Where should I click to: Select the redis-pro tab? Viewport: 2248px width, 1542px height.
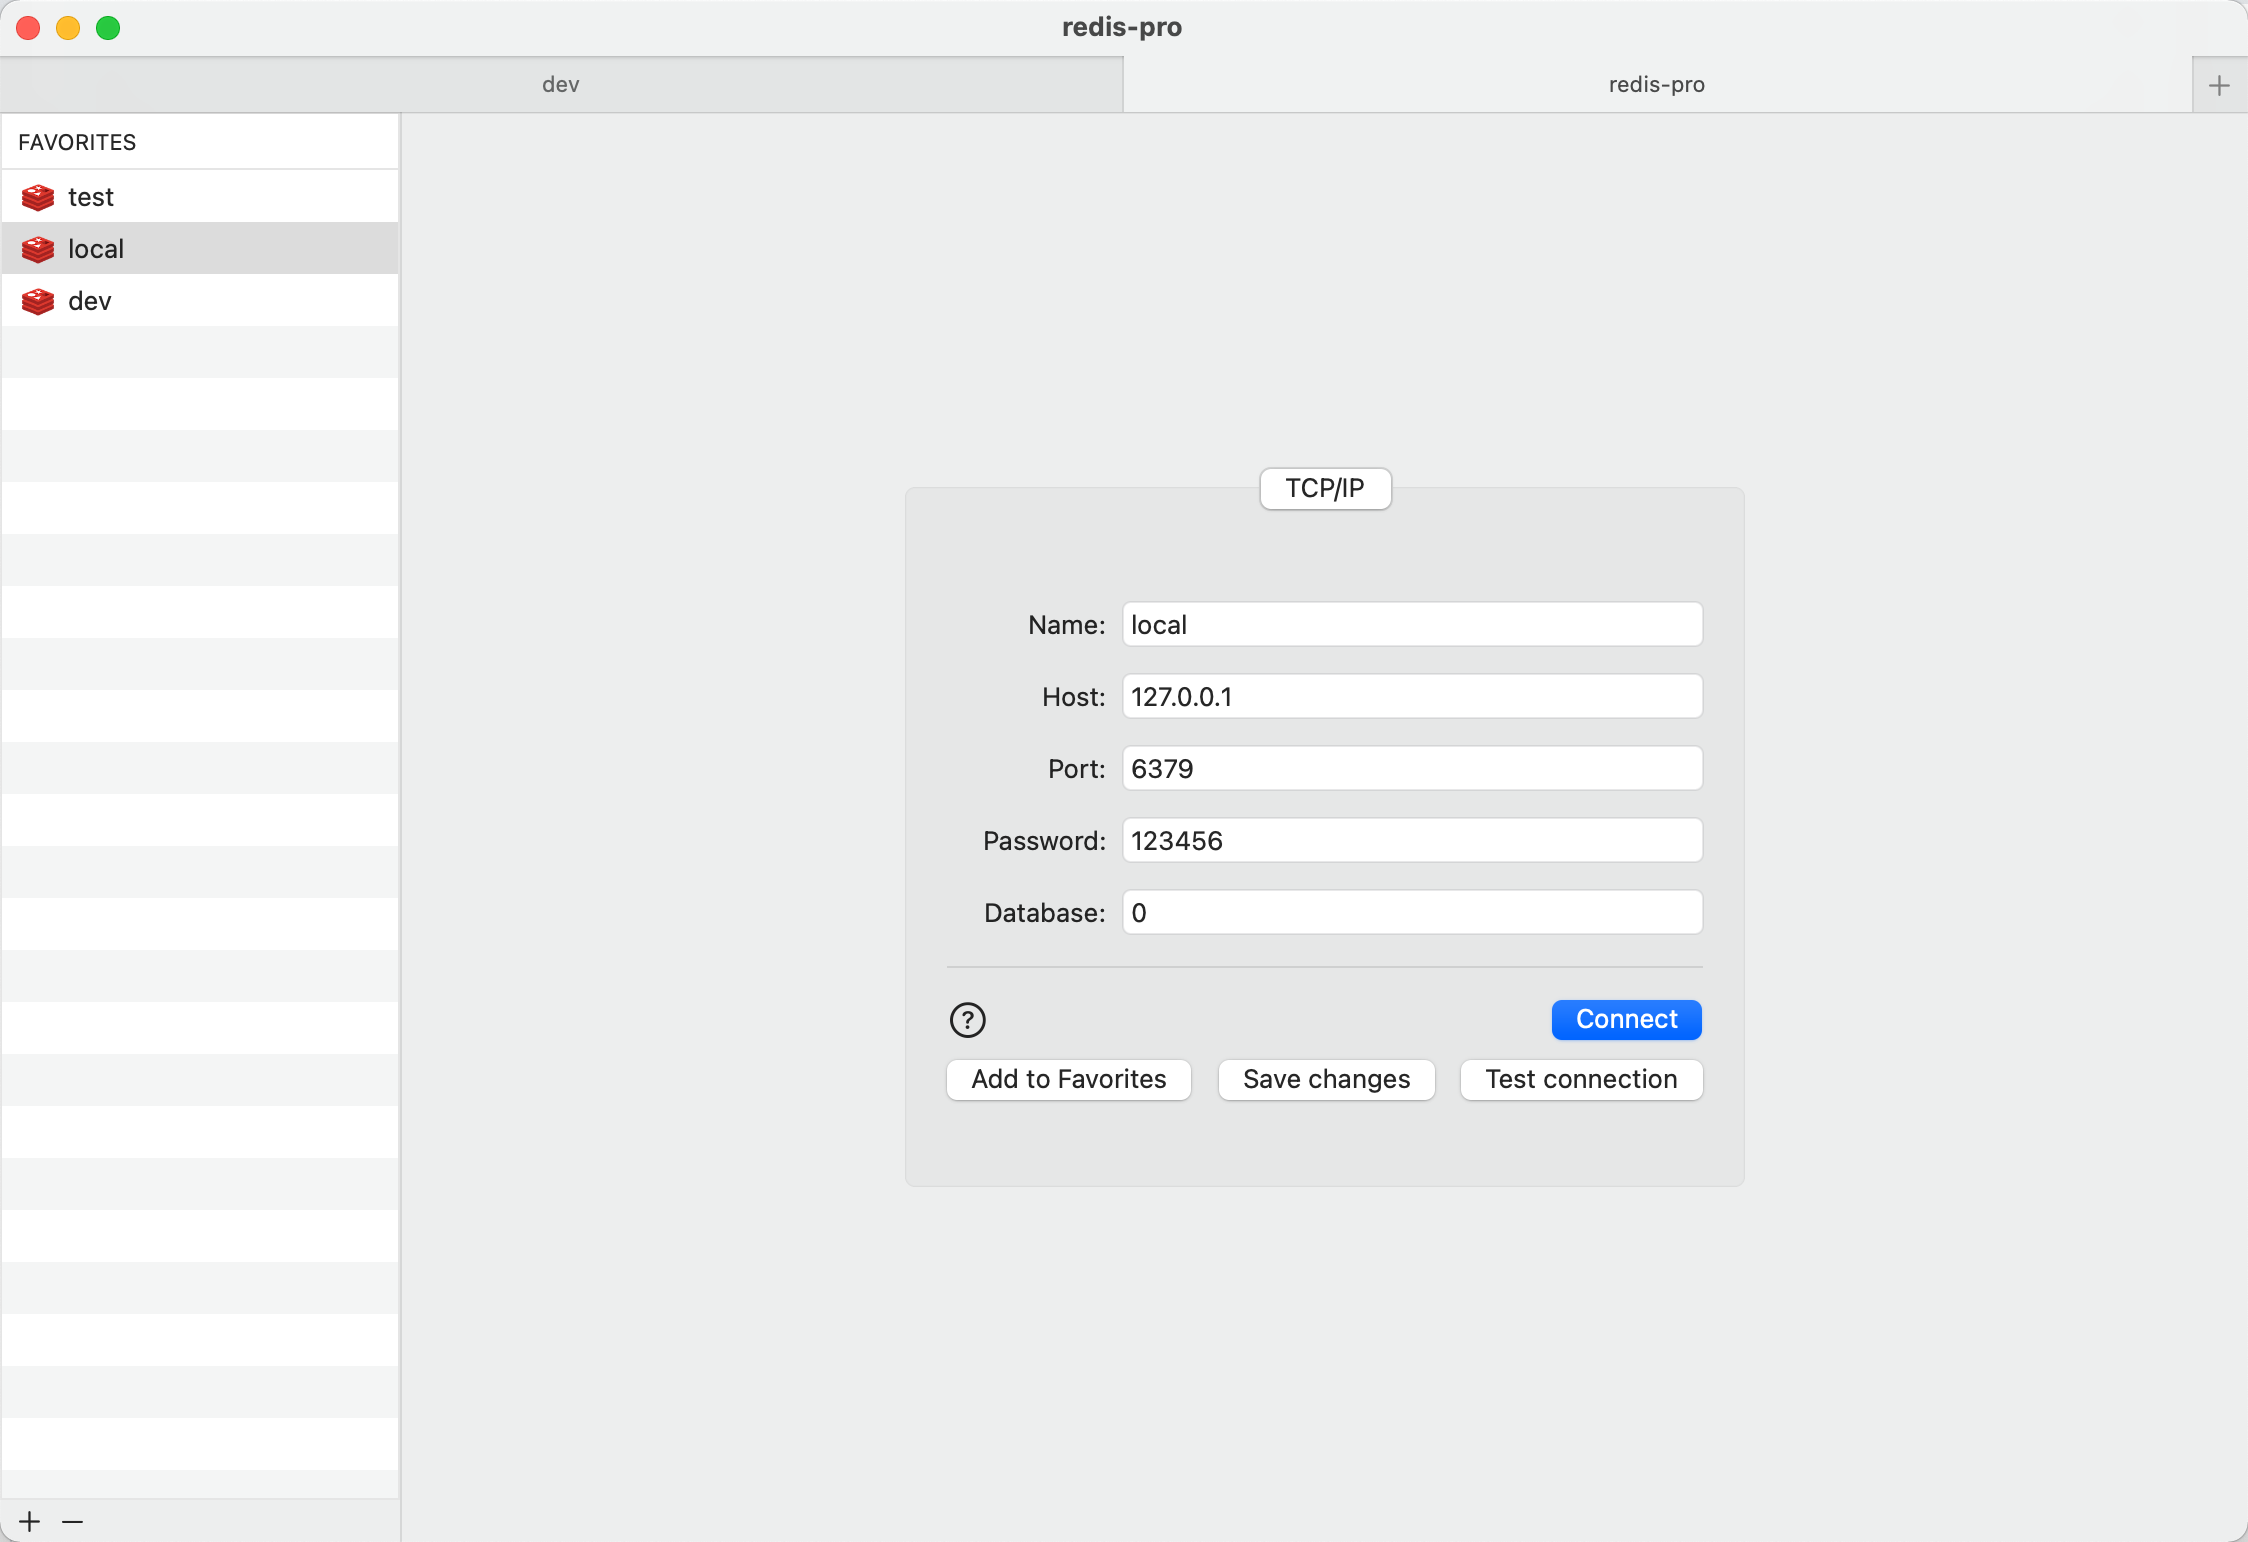[1656, 85]
